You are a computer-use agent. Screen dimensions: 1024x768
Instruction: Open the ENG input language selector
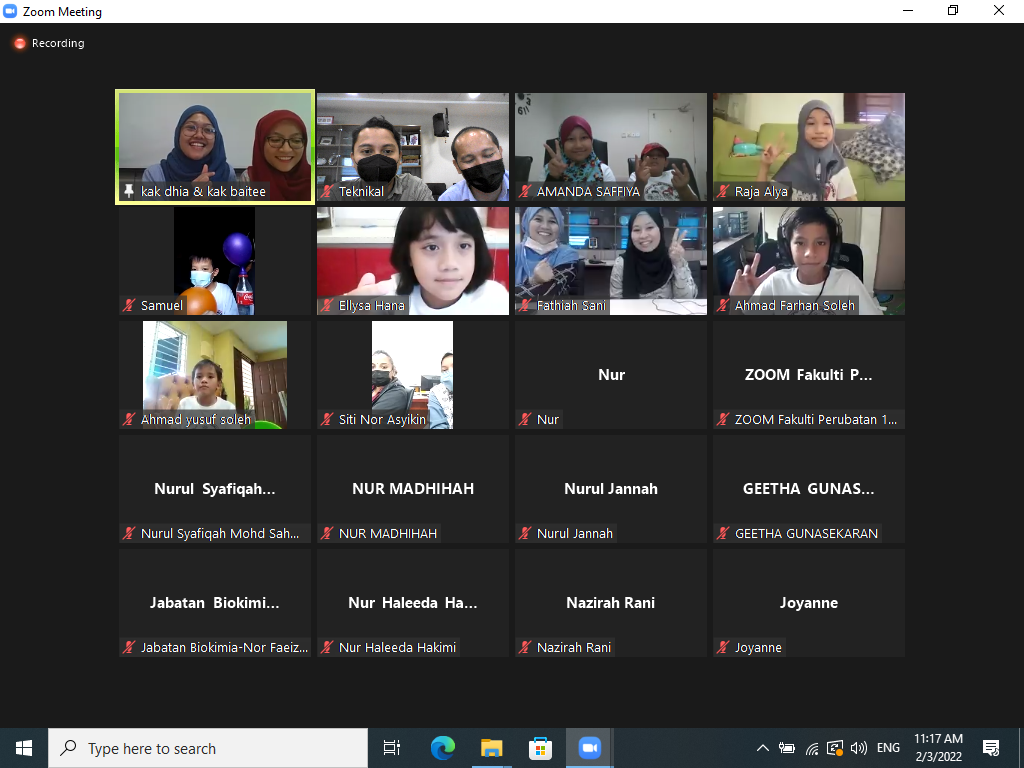pos(888,748)
